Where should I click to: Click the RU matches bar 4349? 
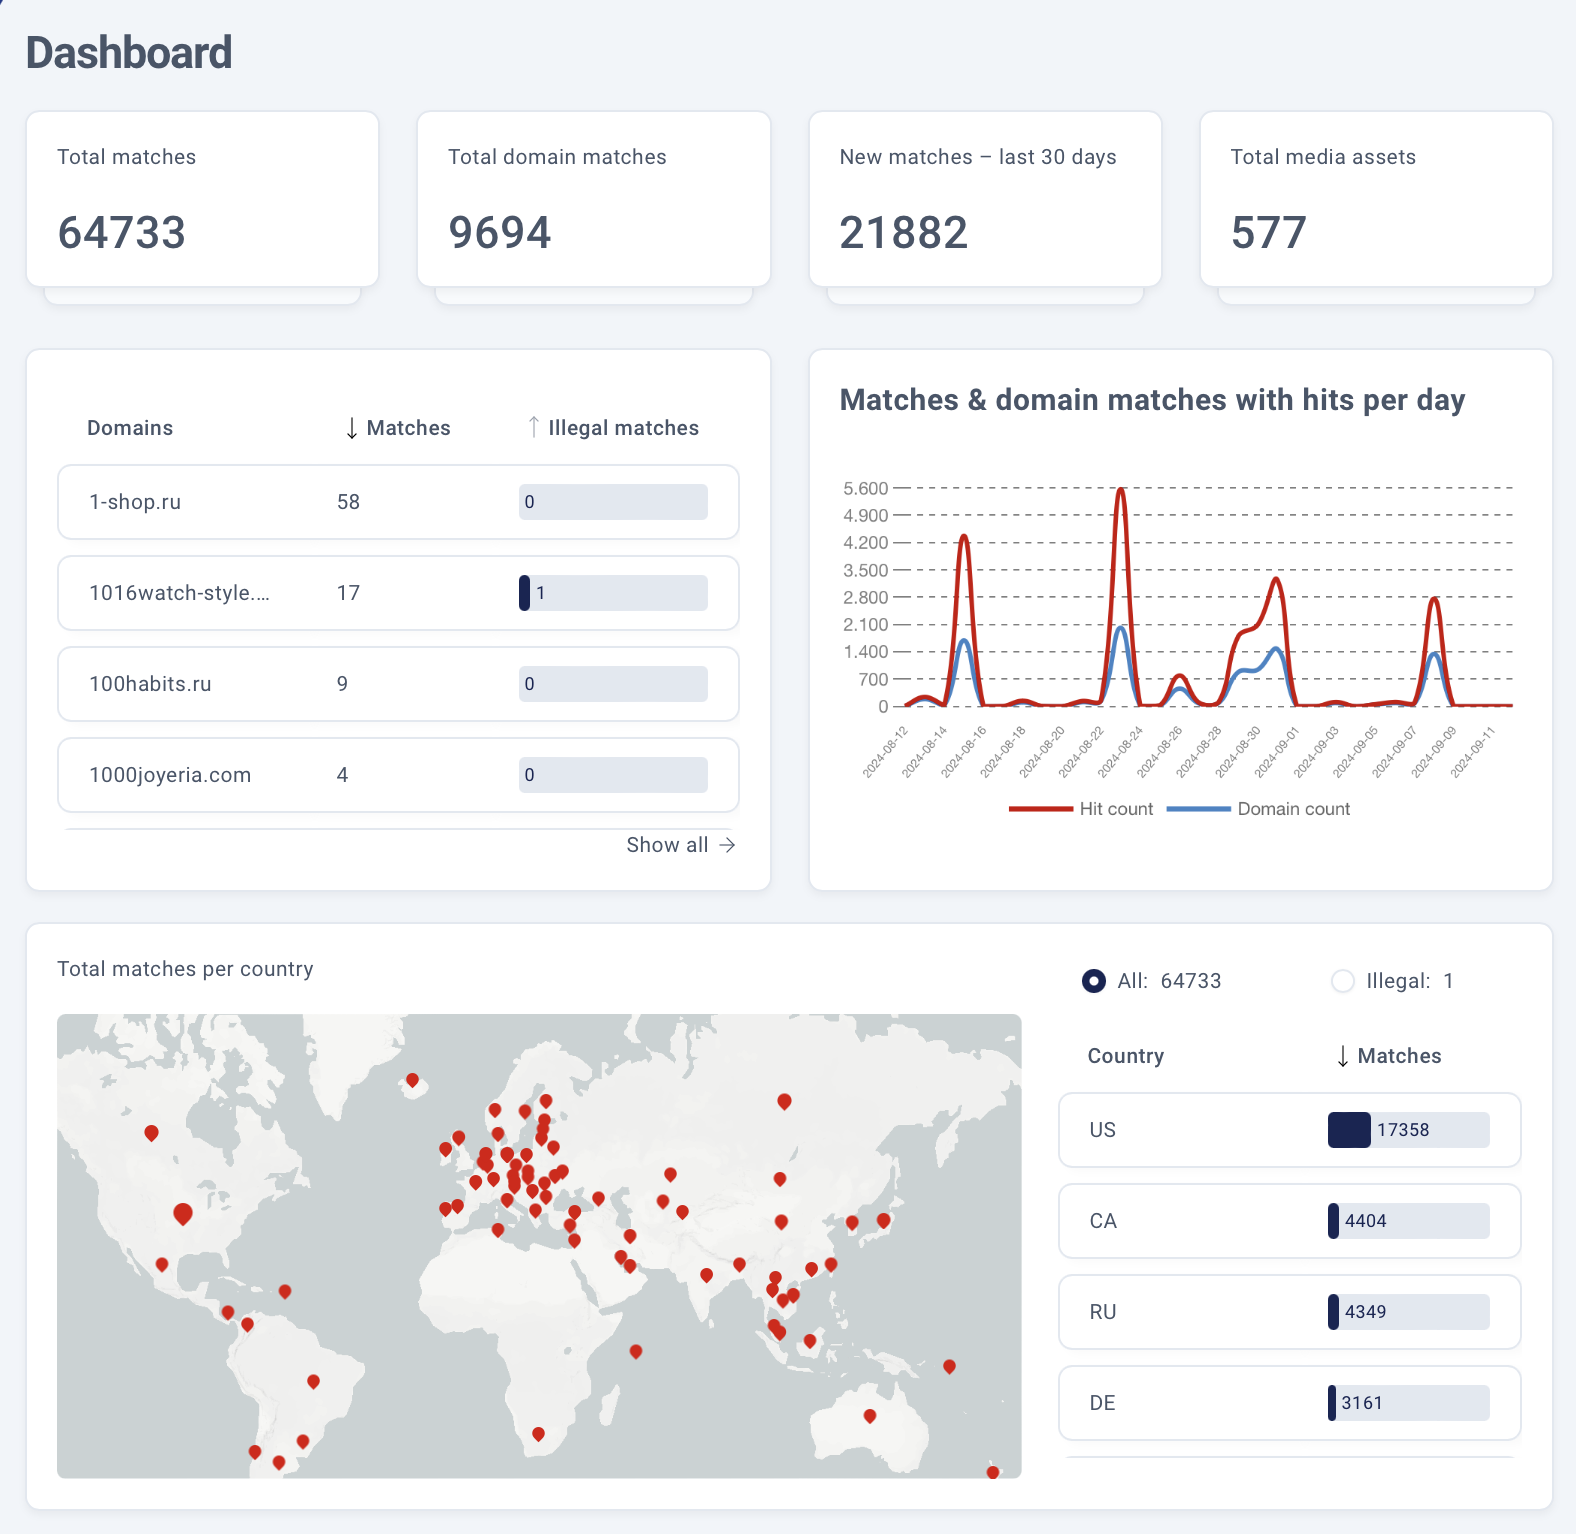click(1409, 1312)
